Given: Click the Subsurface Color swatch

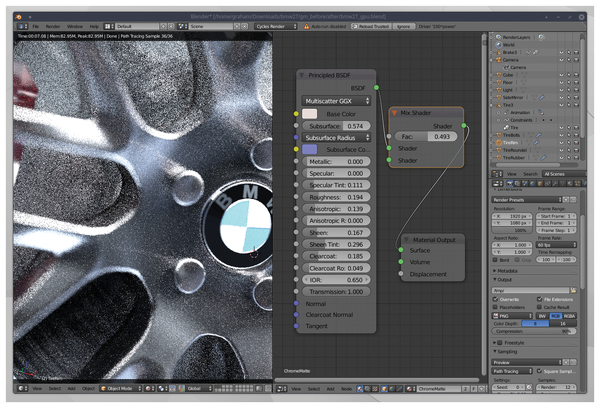Looking at the screenshot, I should coord(310,149).
